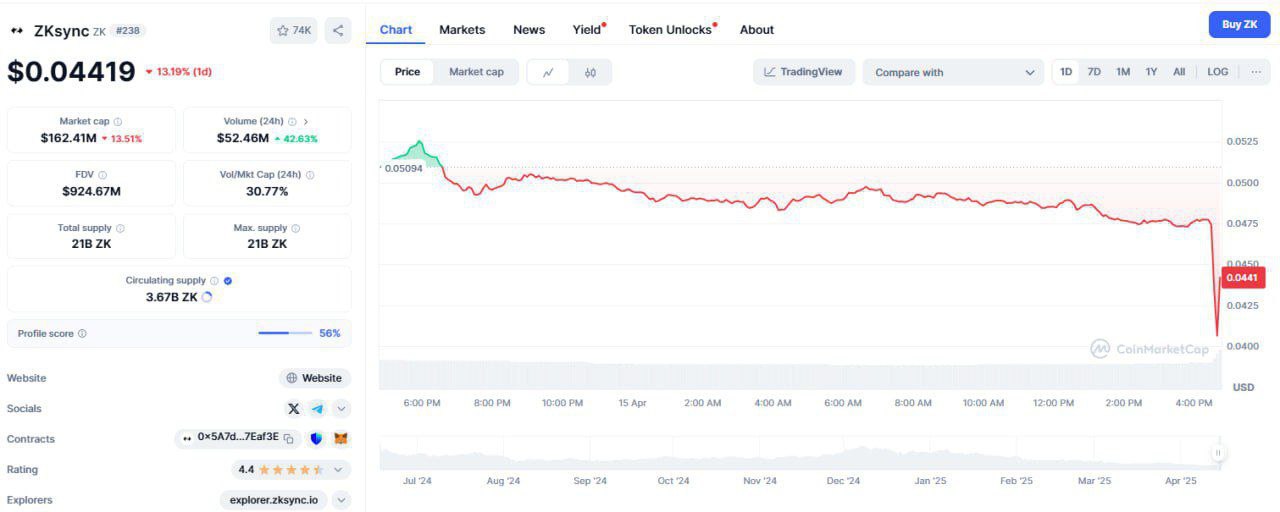Open Circulating supply info icon
The width and height of the screenshot is (1280, 512).
coord(215,281)
